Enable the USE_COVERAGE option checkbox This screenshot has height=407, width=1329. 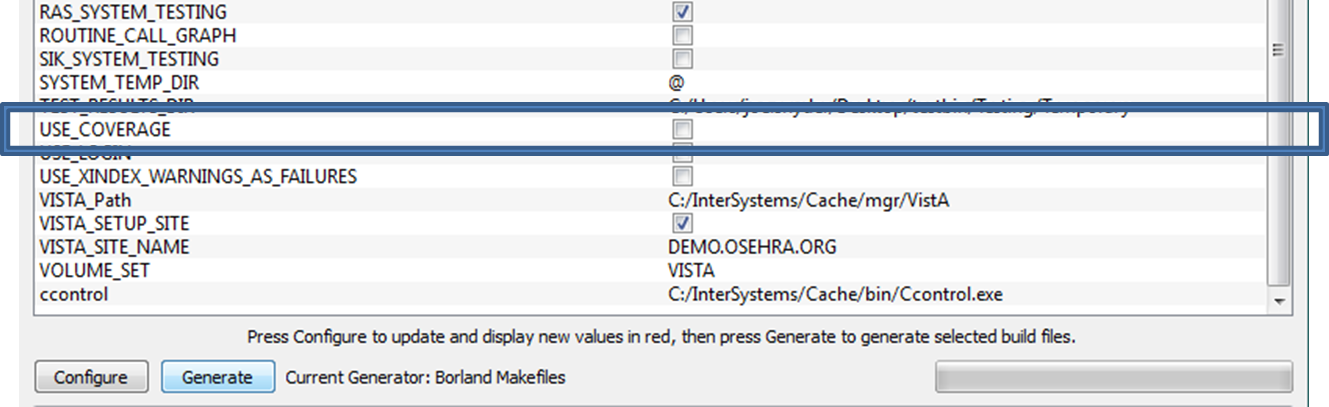coord(682,130)
